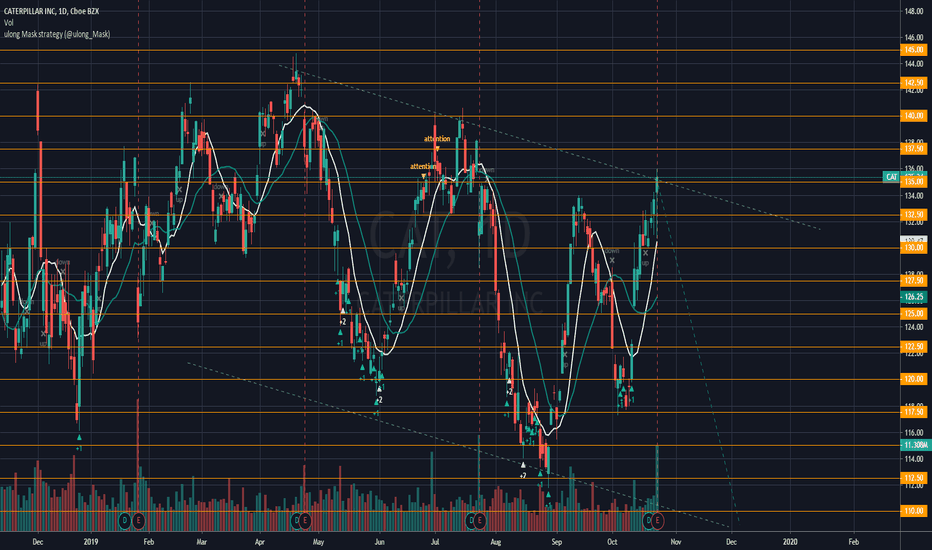Click the 142.50 orange price level label
This screenshot has width=932, height=550.
[914, 83]
